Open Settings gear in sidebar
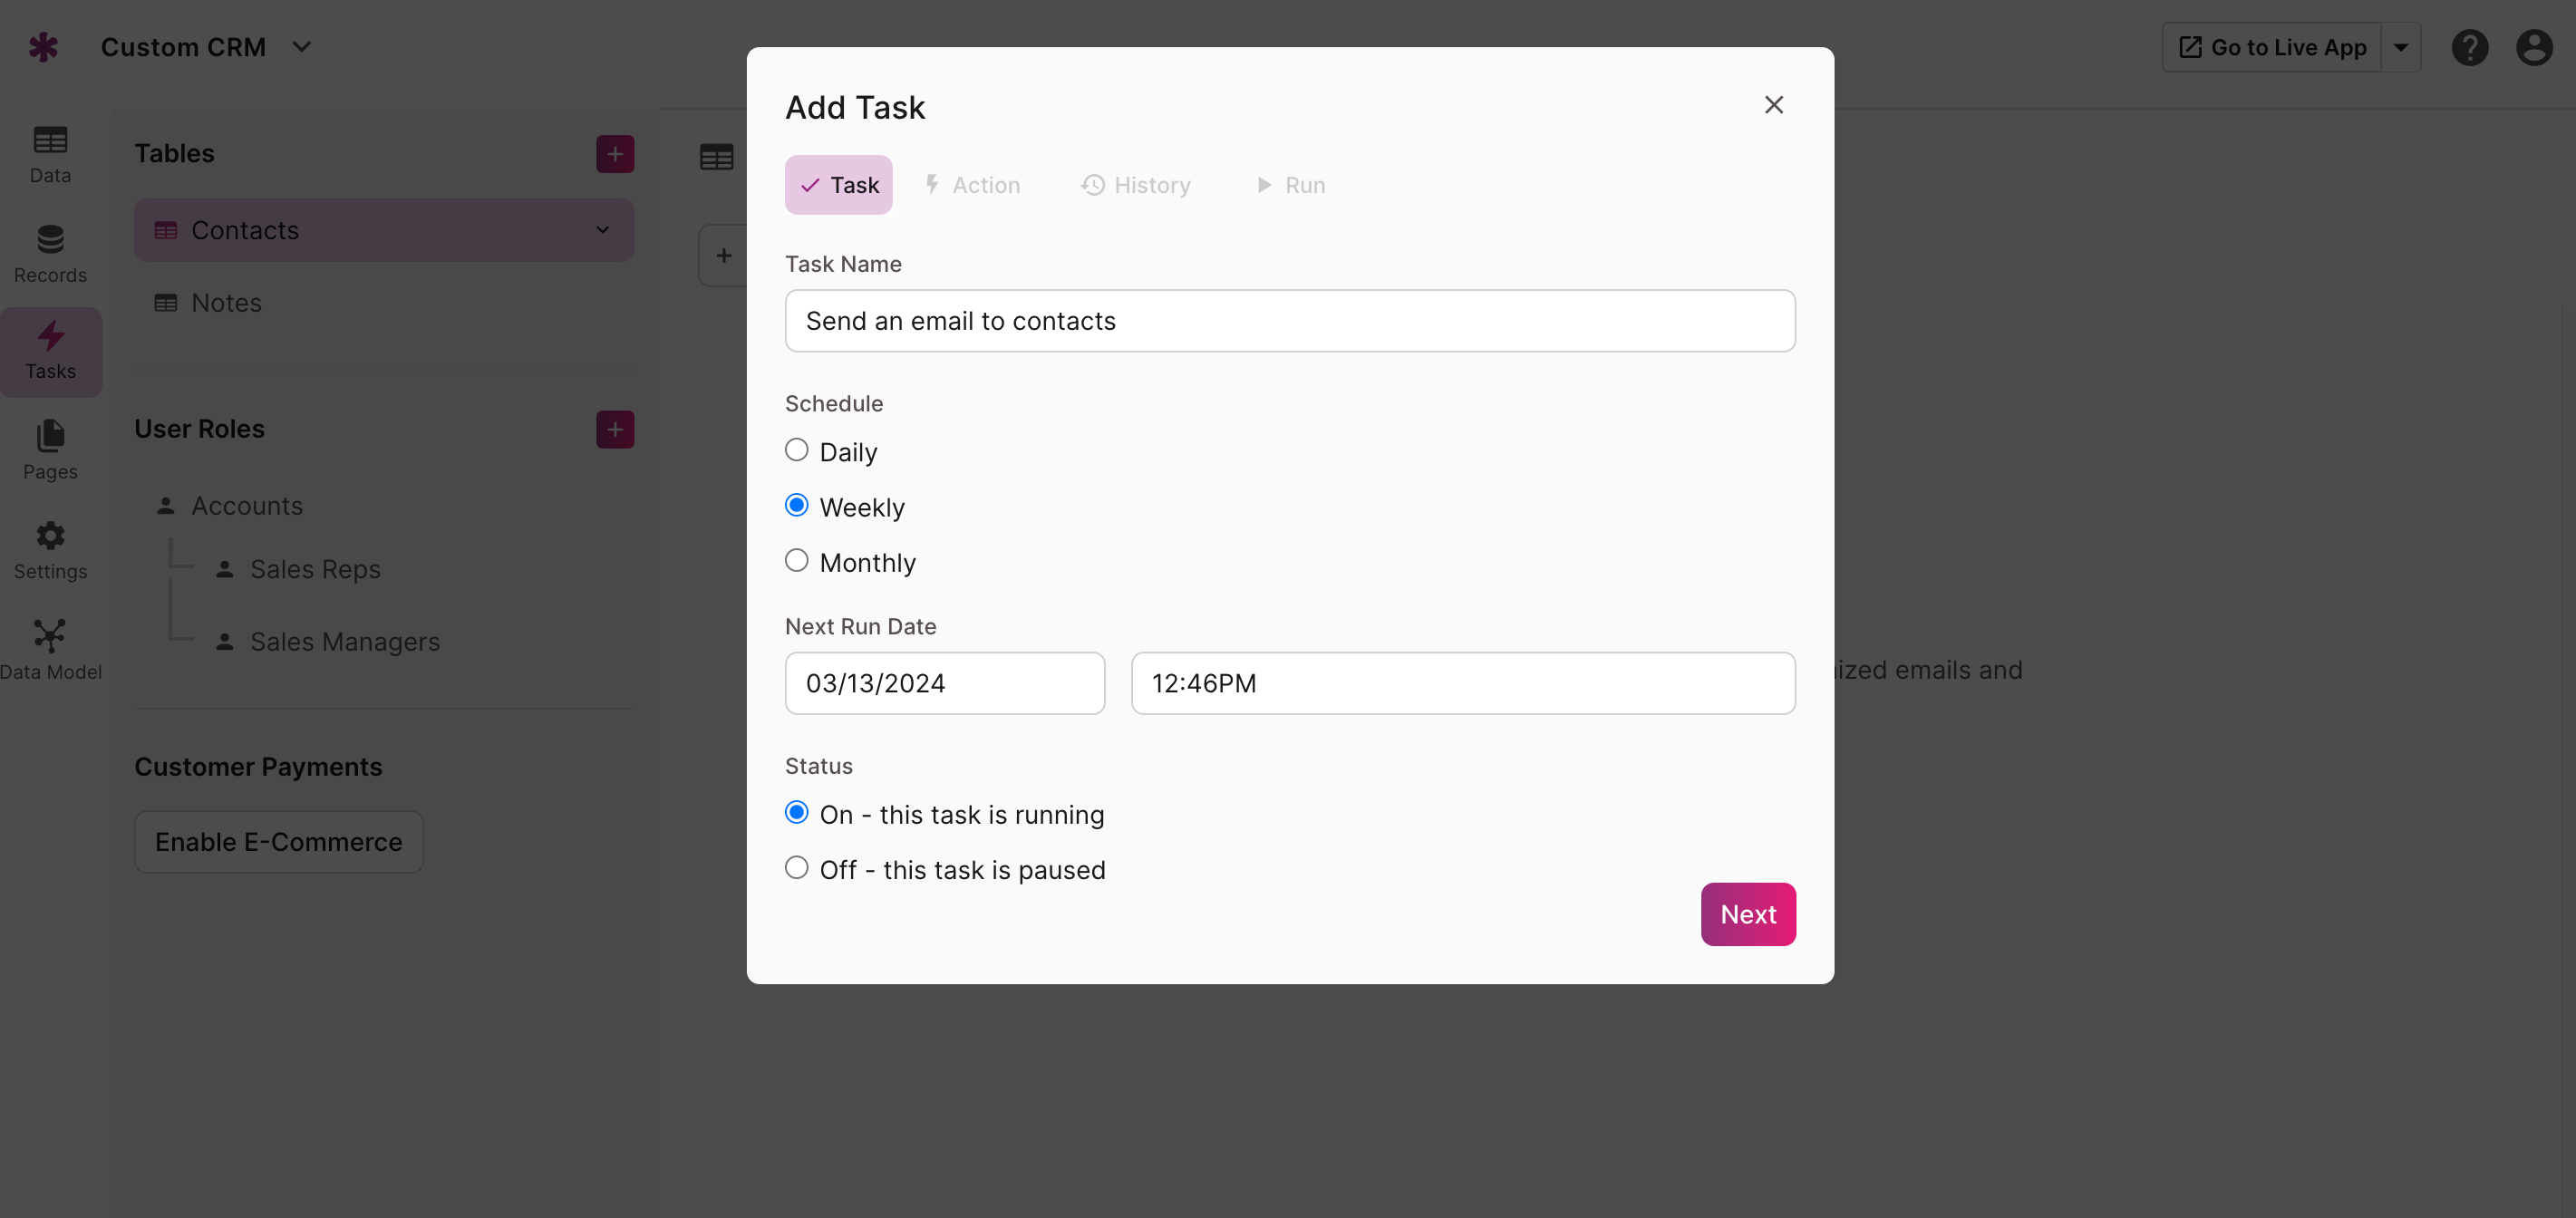Image resolution: width=2576 pixels, height=1218 pixels. (50, 551)
